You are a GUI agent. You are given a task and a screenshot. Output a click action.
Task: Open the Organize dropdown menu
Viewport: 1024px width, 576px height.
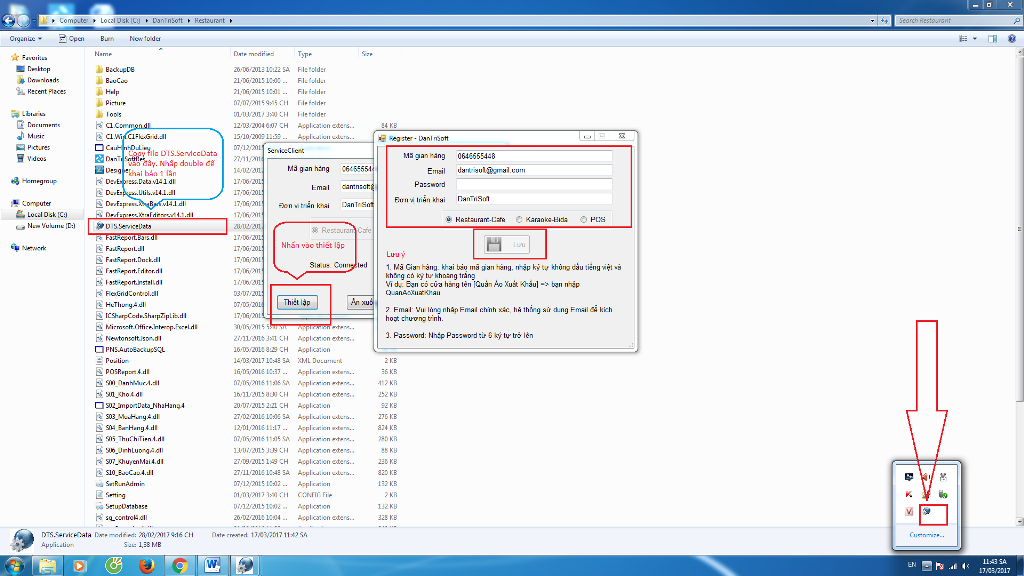[25, 39]
